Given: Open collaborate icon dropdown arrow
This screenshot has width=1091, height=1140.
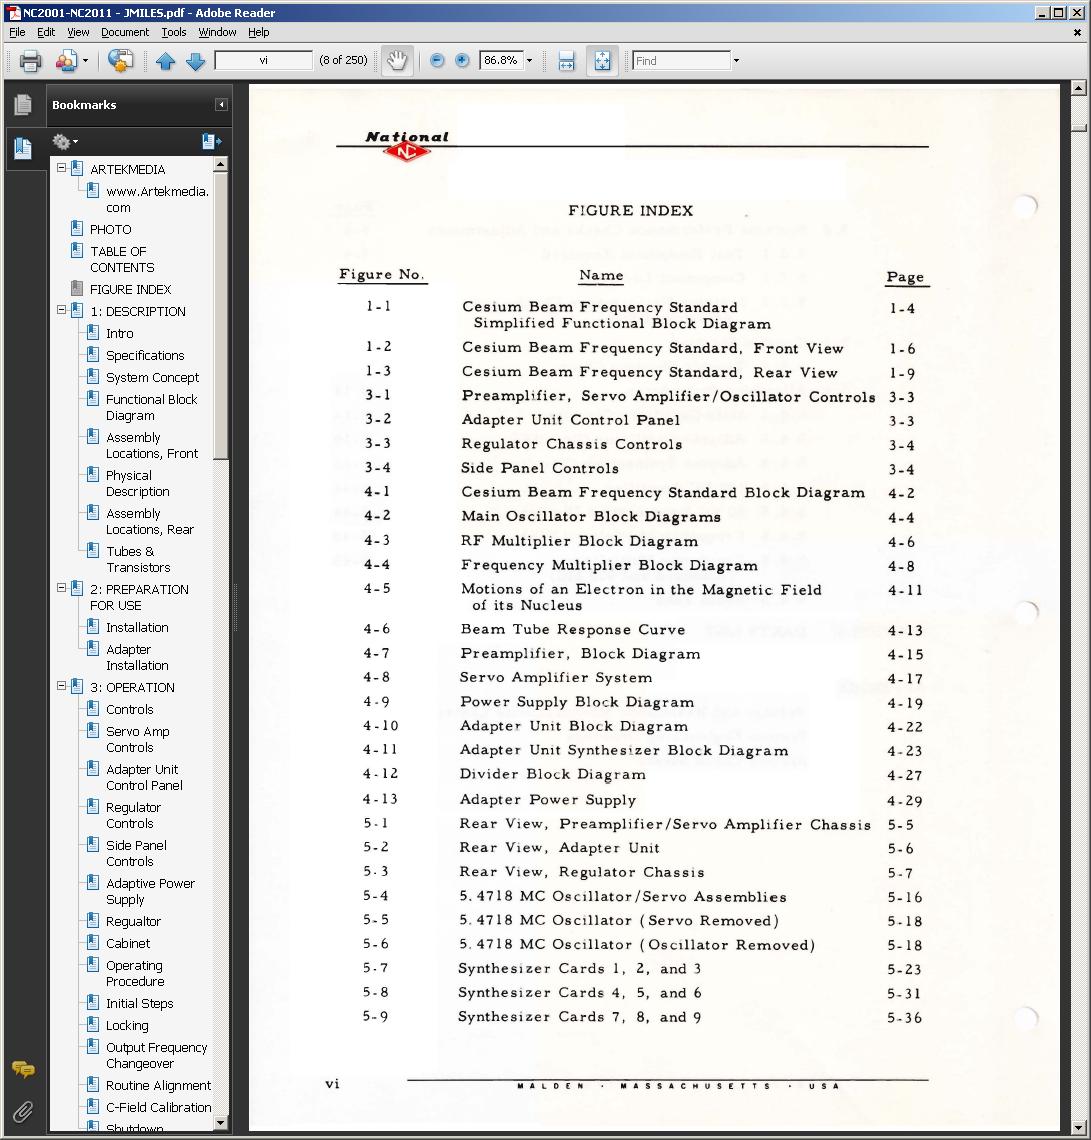Looking at the screenshot, I should [85, 61].
